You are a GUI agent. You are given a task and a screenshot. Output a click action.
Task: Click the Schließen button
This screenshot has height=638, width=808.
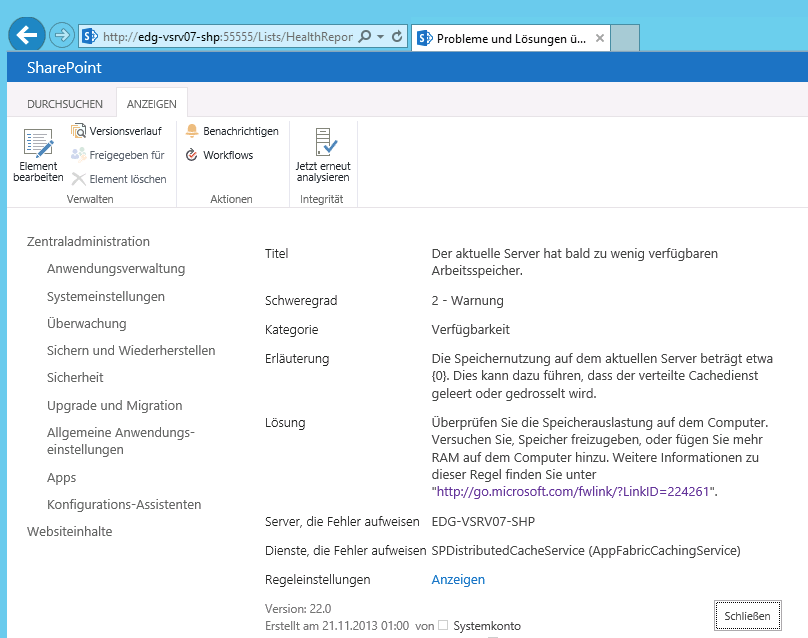748,616
